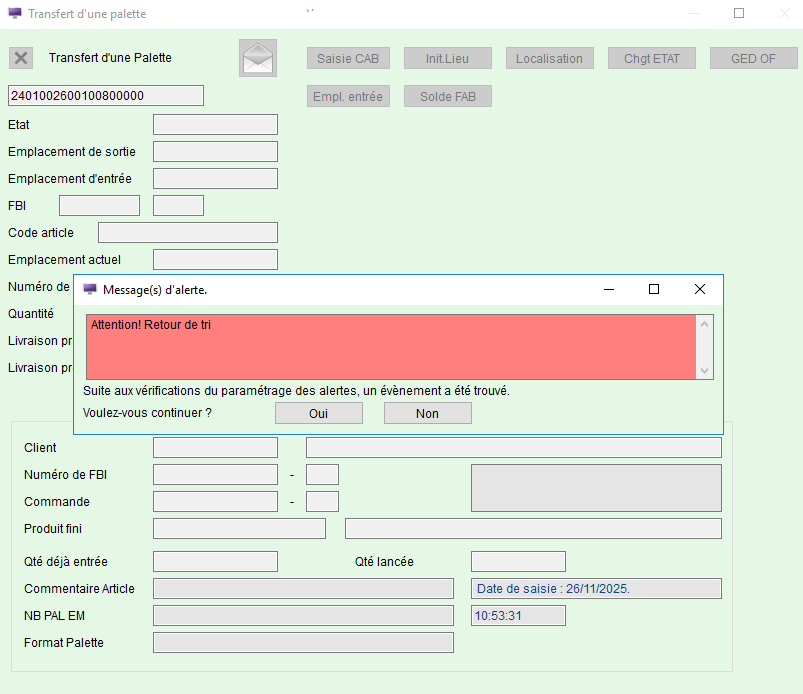Click the Chgt ETAT button

(x=651, y=58)
